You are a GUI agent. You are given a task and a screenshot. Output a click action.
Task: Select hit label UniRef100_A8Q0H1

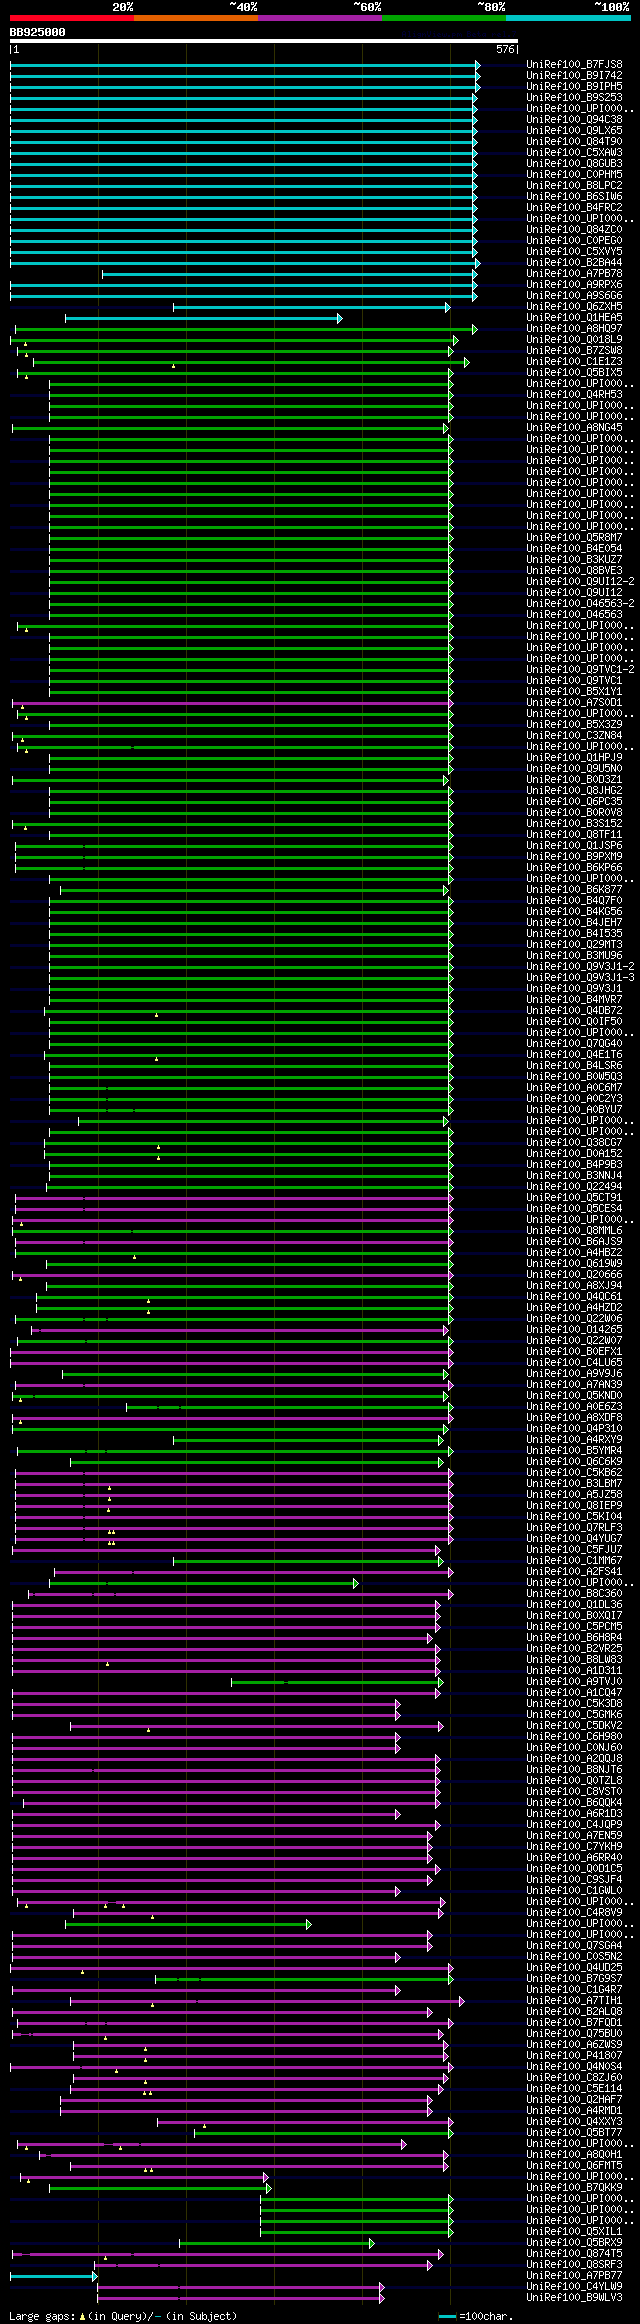[574, 2155]
